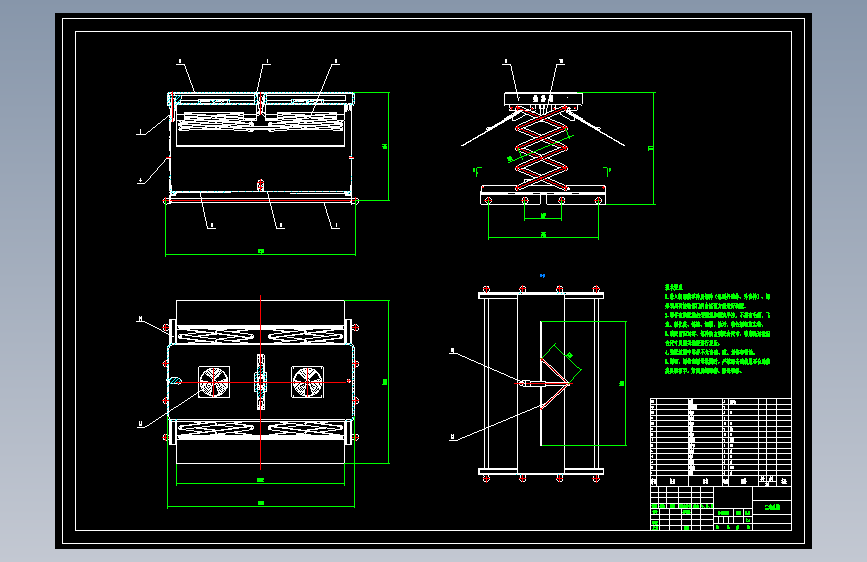
Task: Select the red vertical centerline in plan view
Action: [260, 382]
